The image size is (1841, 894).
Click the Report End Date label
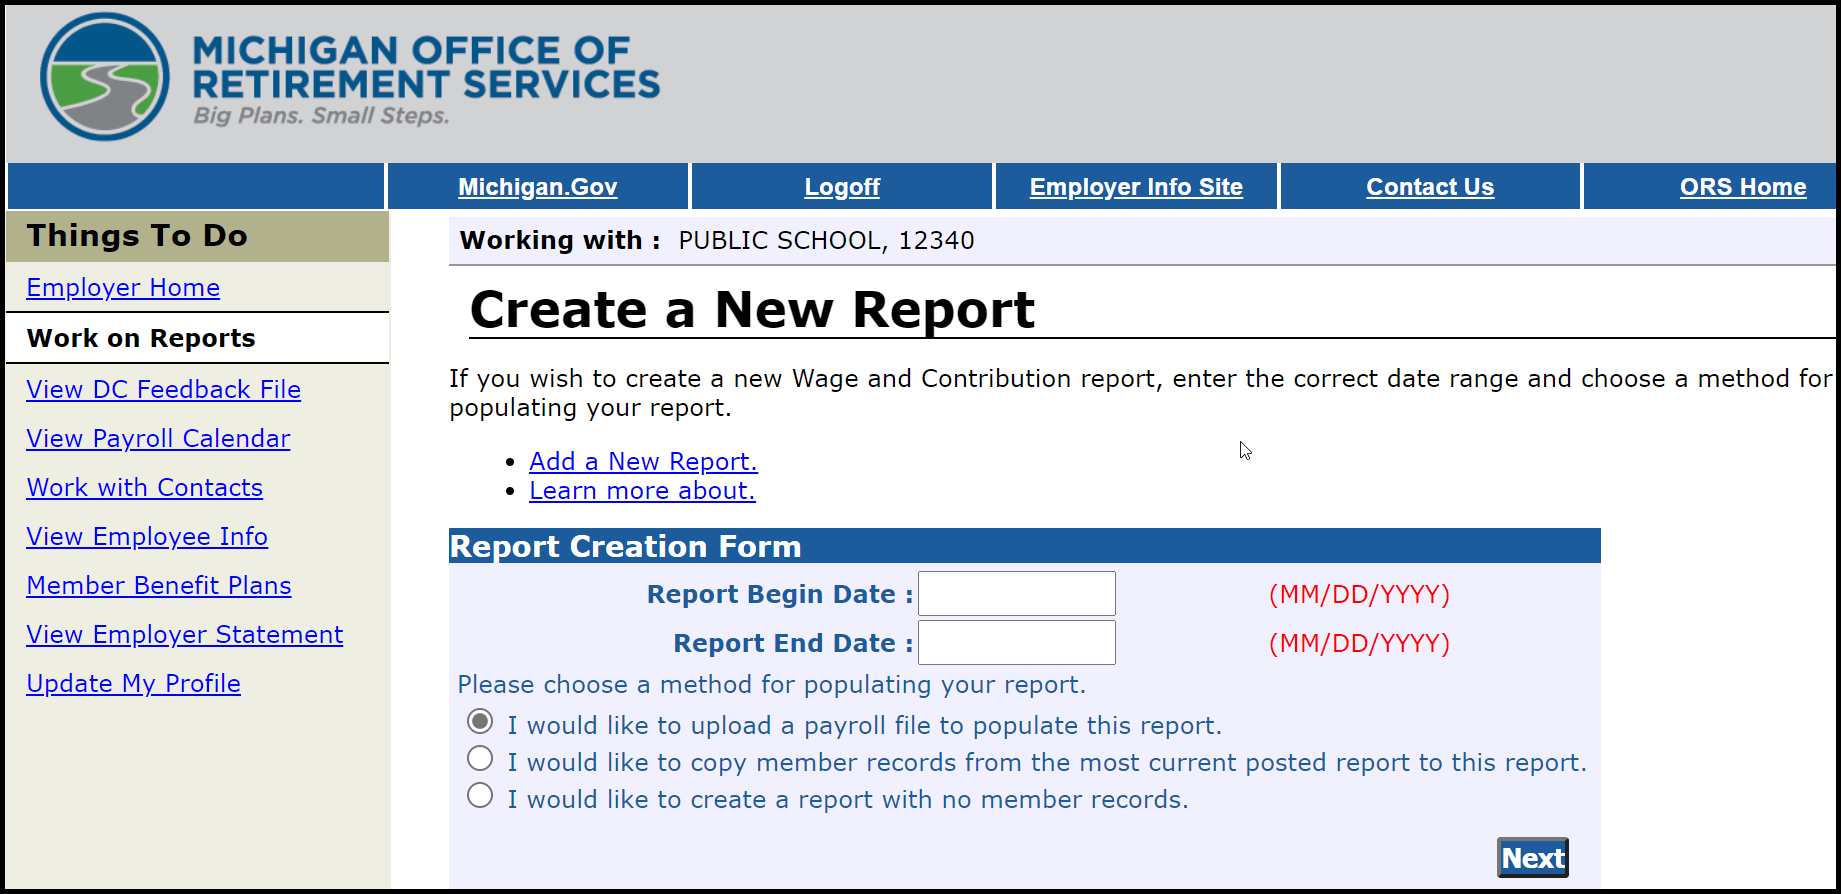[x=793, y=644]
